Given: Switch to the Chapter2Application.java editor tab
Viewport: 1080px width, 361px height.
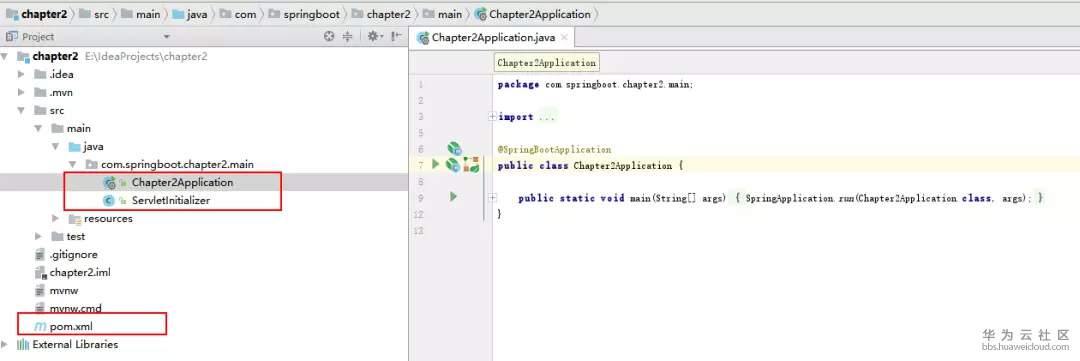Looking at the screenshot, I should point(492,37).
